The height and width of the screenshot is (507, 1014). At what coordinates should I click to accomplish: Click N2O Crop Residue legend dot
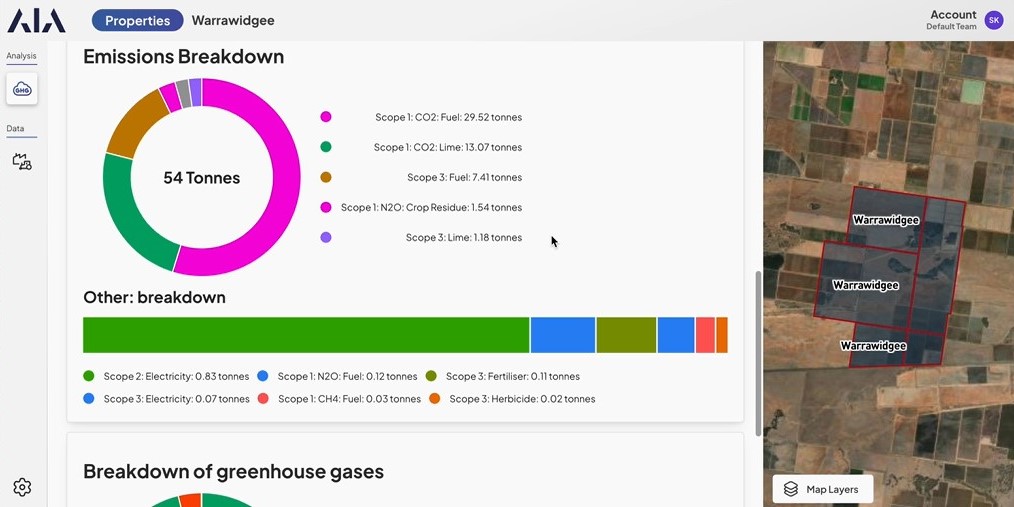[x=326, y=207]
